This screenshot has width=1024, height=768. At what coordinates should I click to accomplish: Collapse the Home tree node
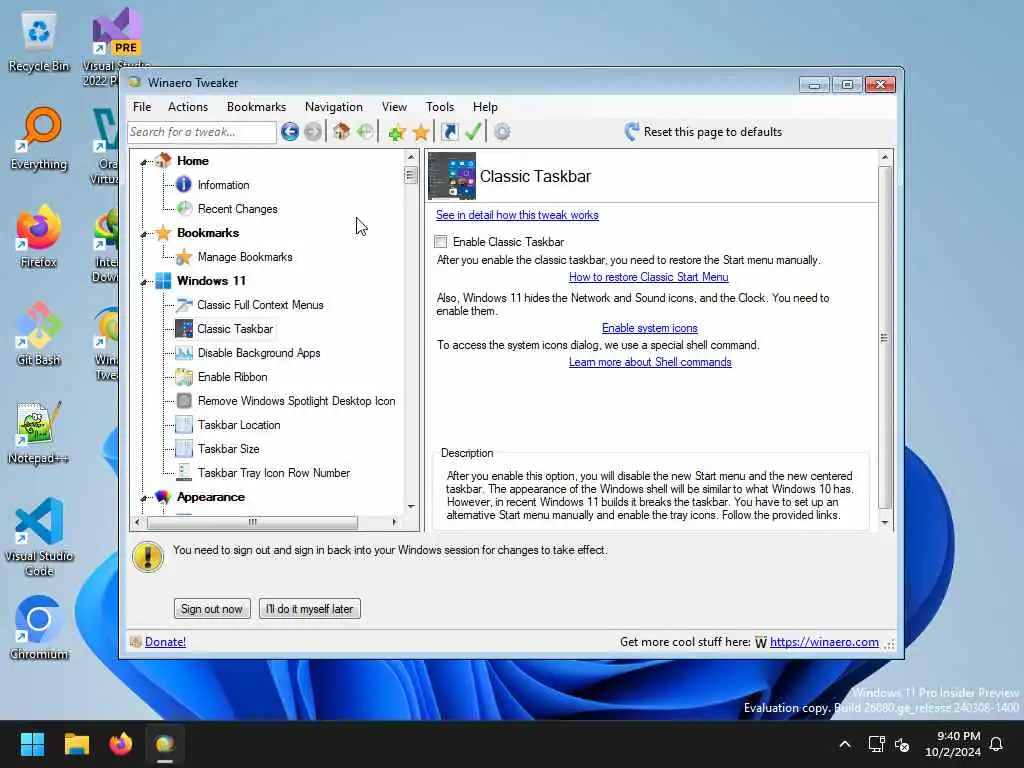tap(144, 162)
